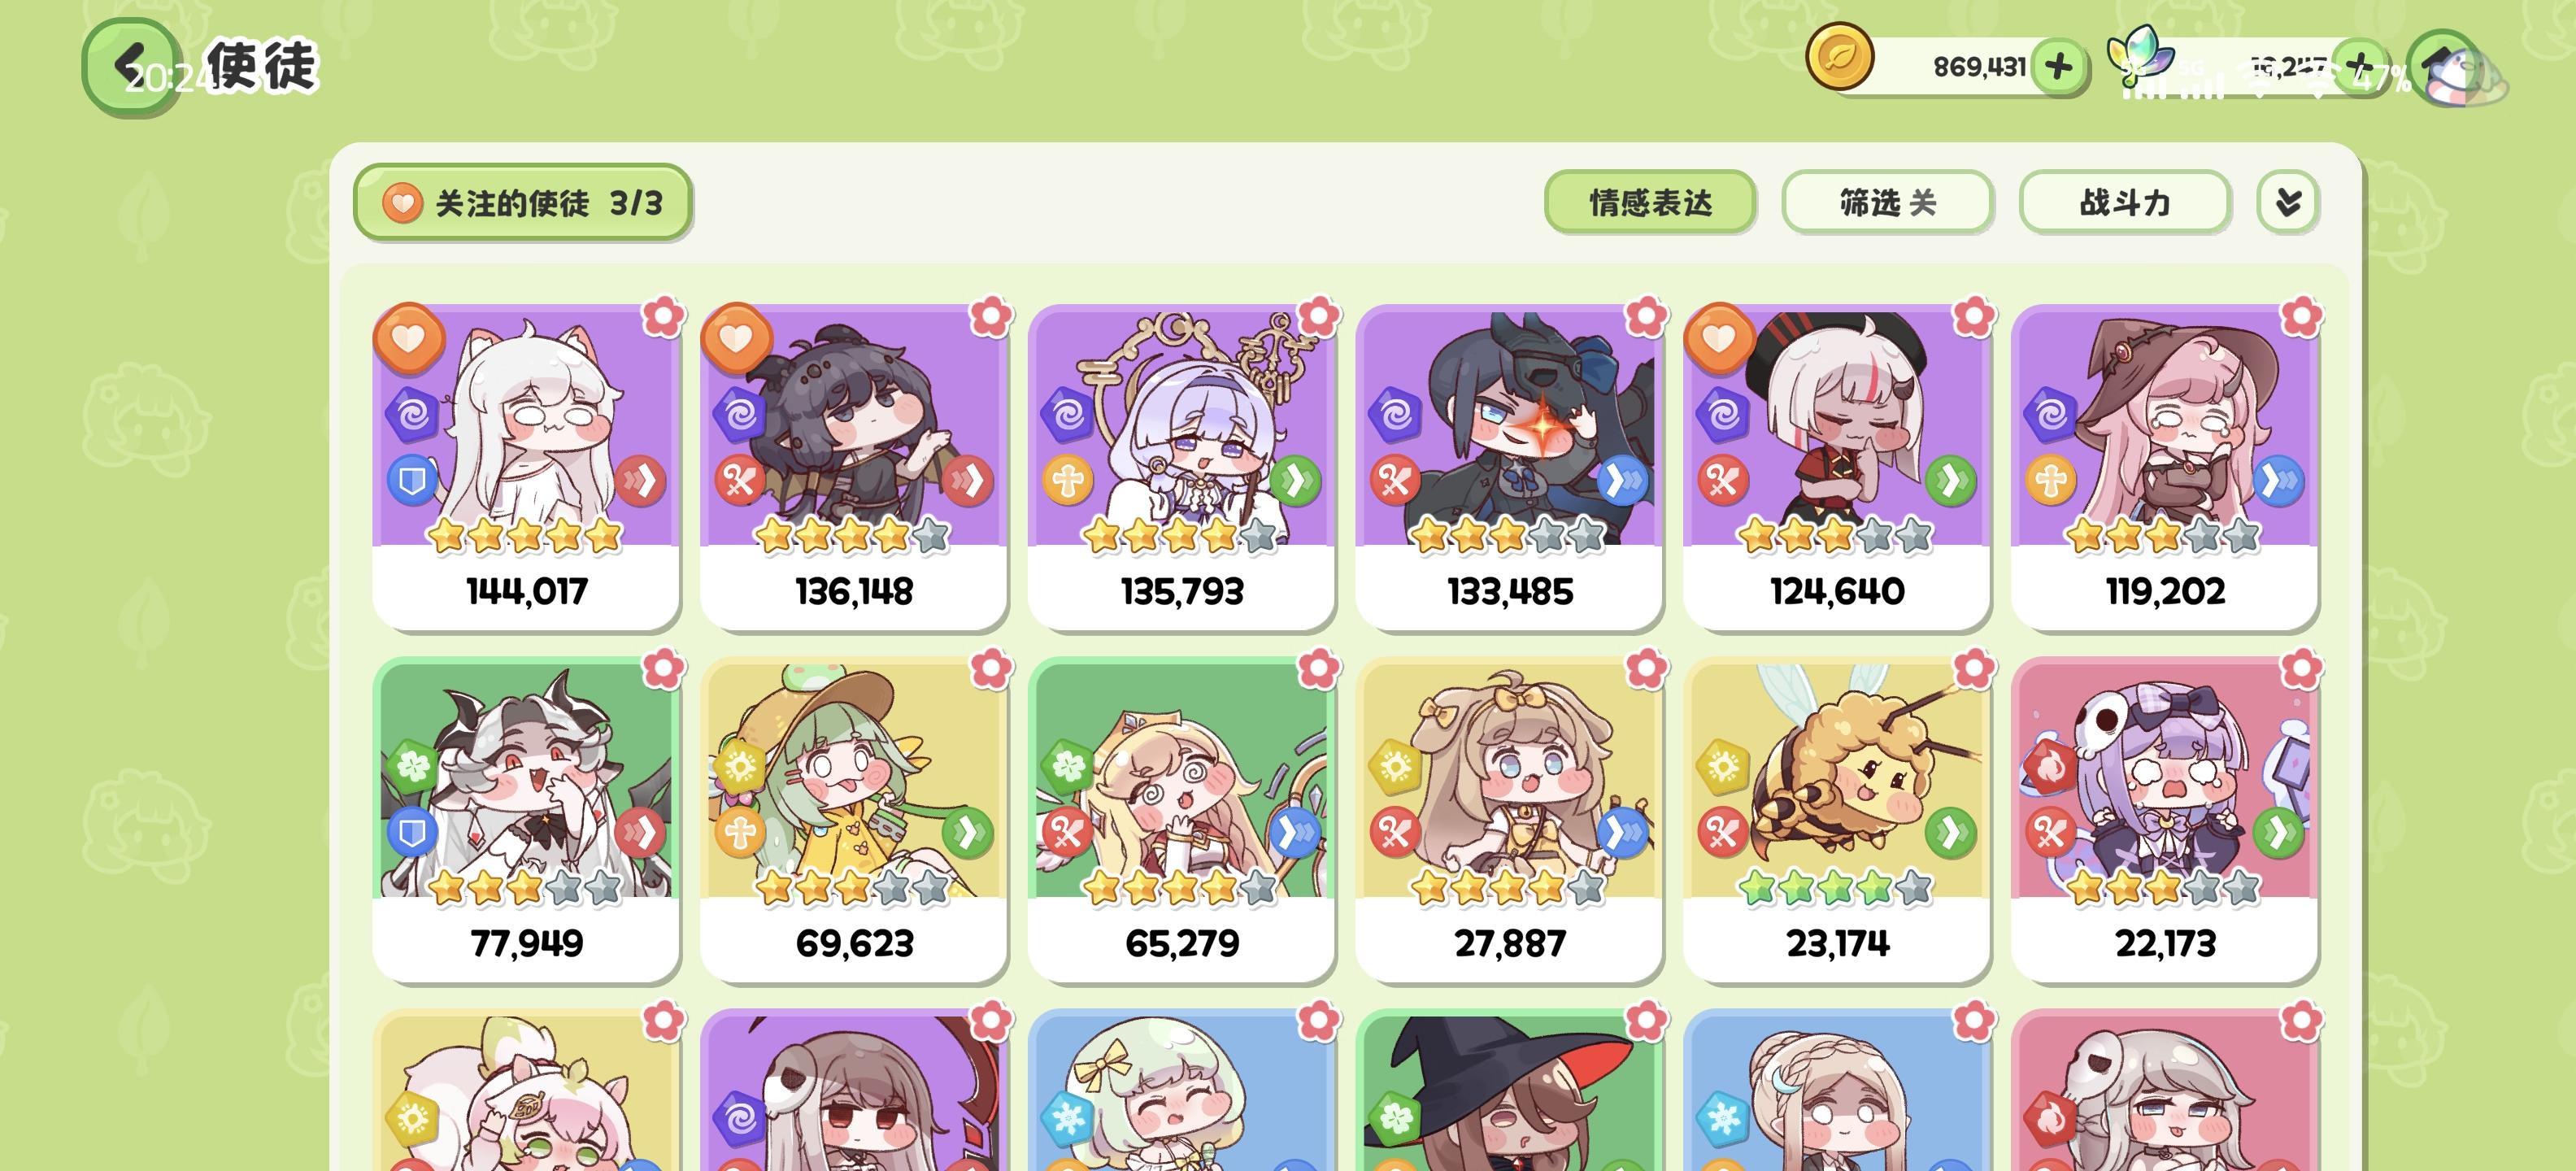
Task: Click five-star rating row on 144,017 card
Action: pyautogui.click(x=525, y=536)
